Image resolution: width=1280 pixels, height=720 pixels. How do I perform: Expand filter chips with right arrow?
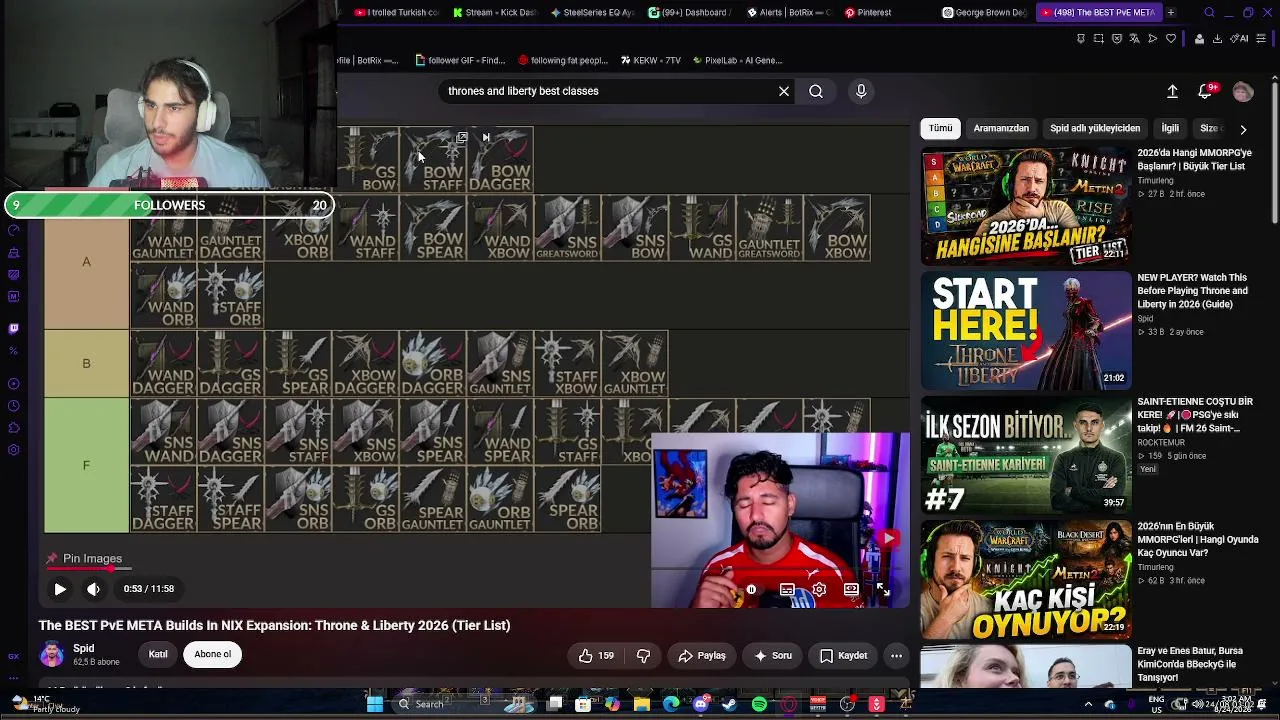click(x=1243, y=129)
